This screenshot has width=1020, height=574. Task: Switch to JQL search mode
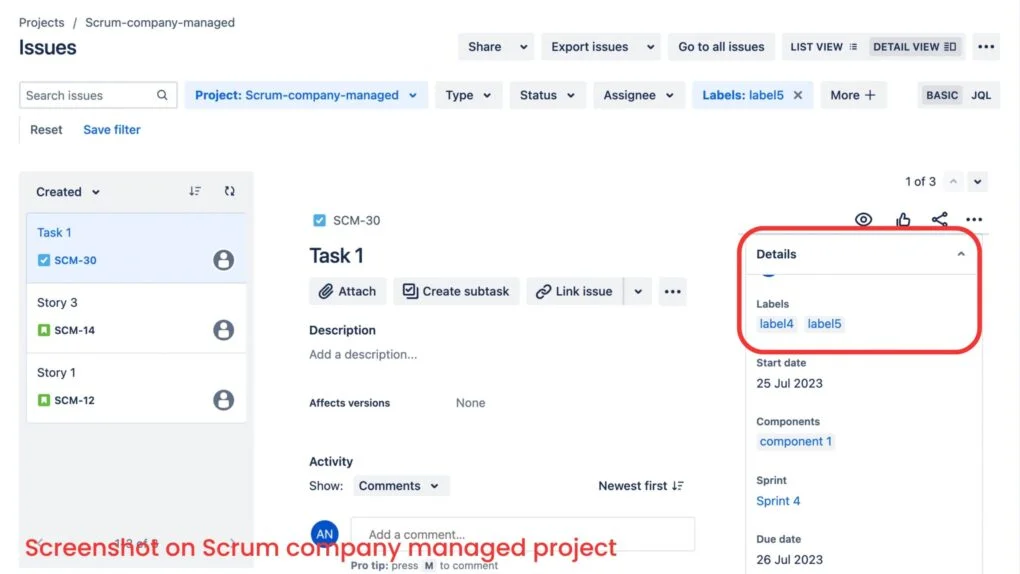coord(981,95)
